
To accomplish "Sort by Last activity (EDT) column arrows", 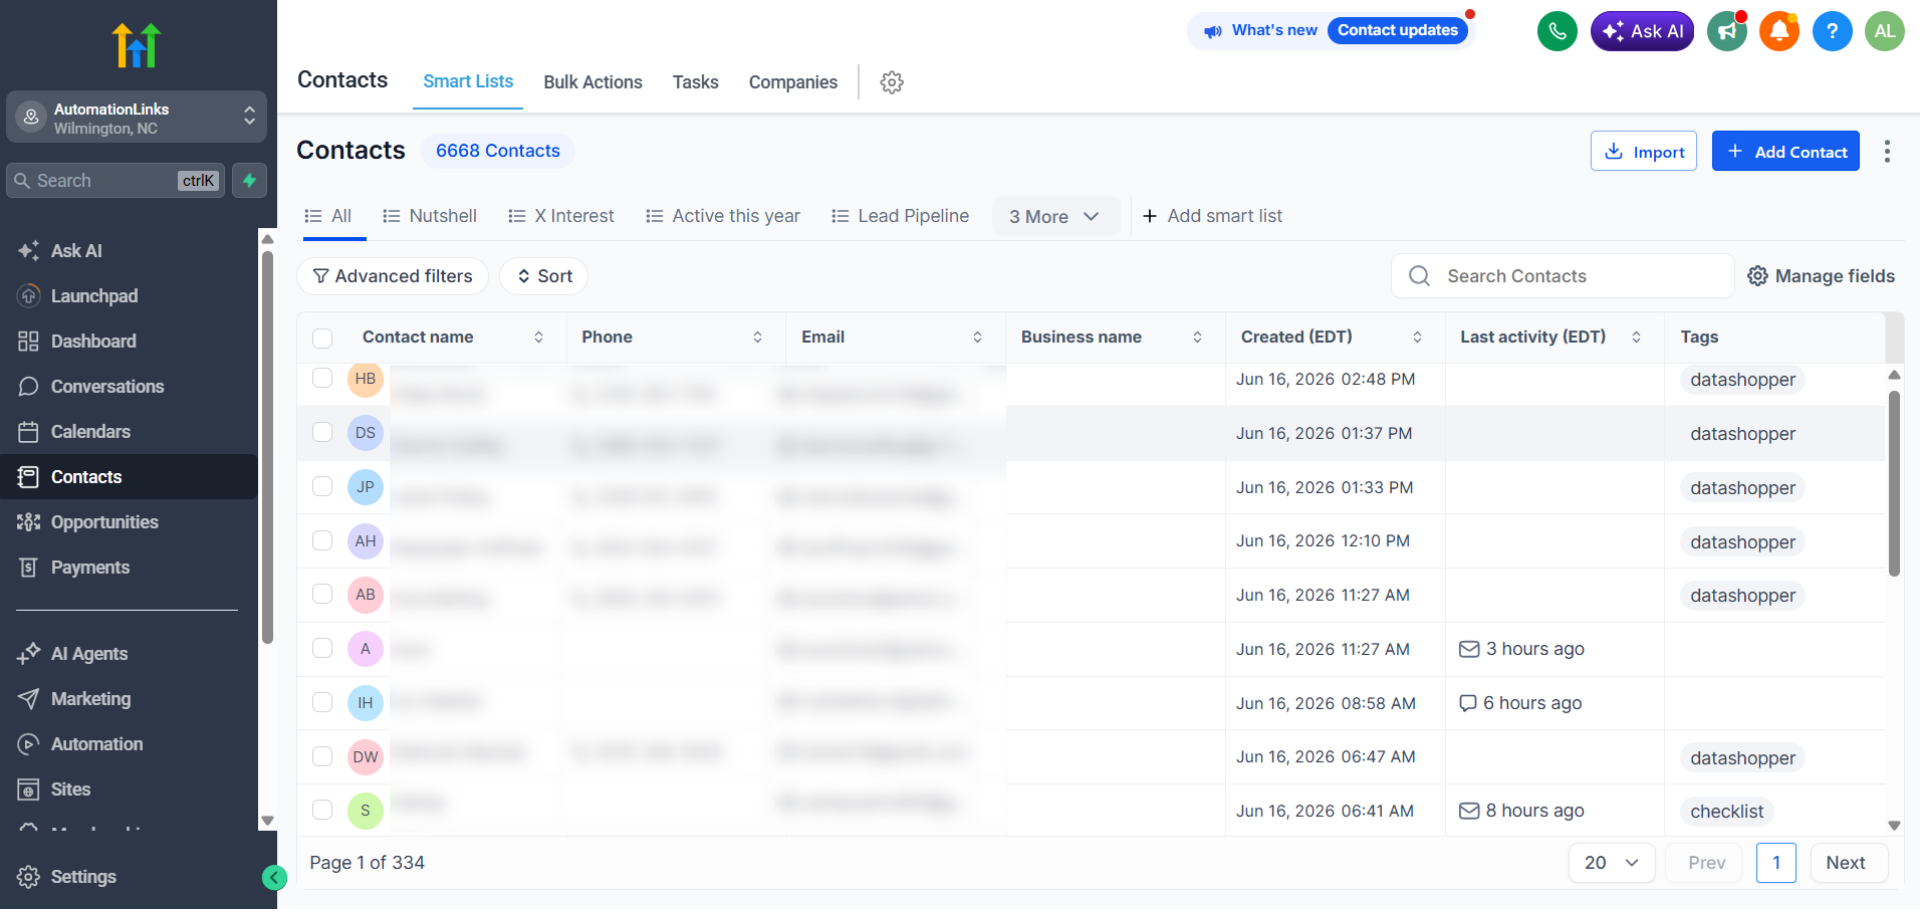I will click(x=1636, y=338).
